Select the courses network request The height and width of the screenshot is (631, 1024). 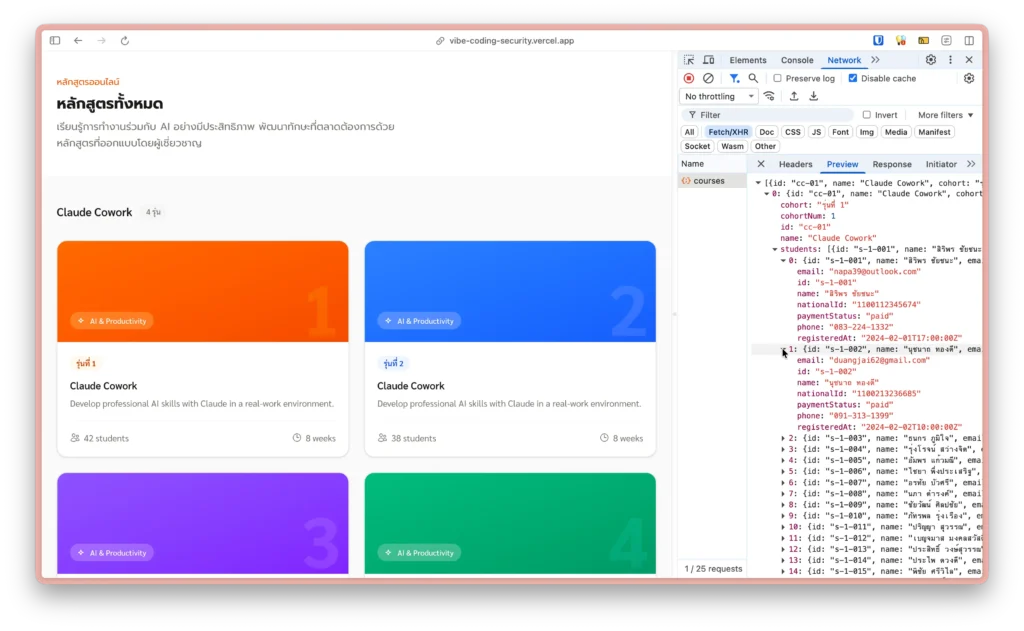(712, 181)
